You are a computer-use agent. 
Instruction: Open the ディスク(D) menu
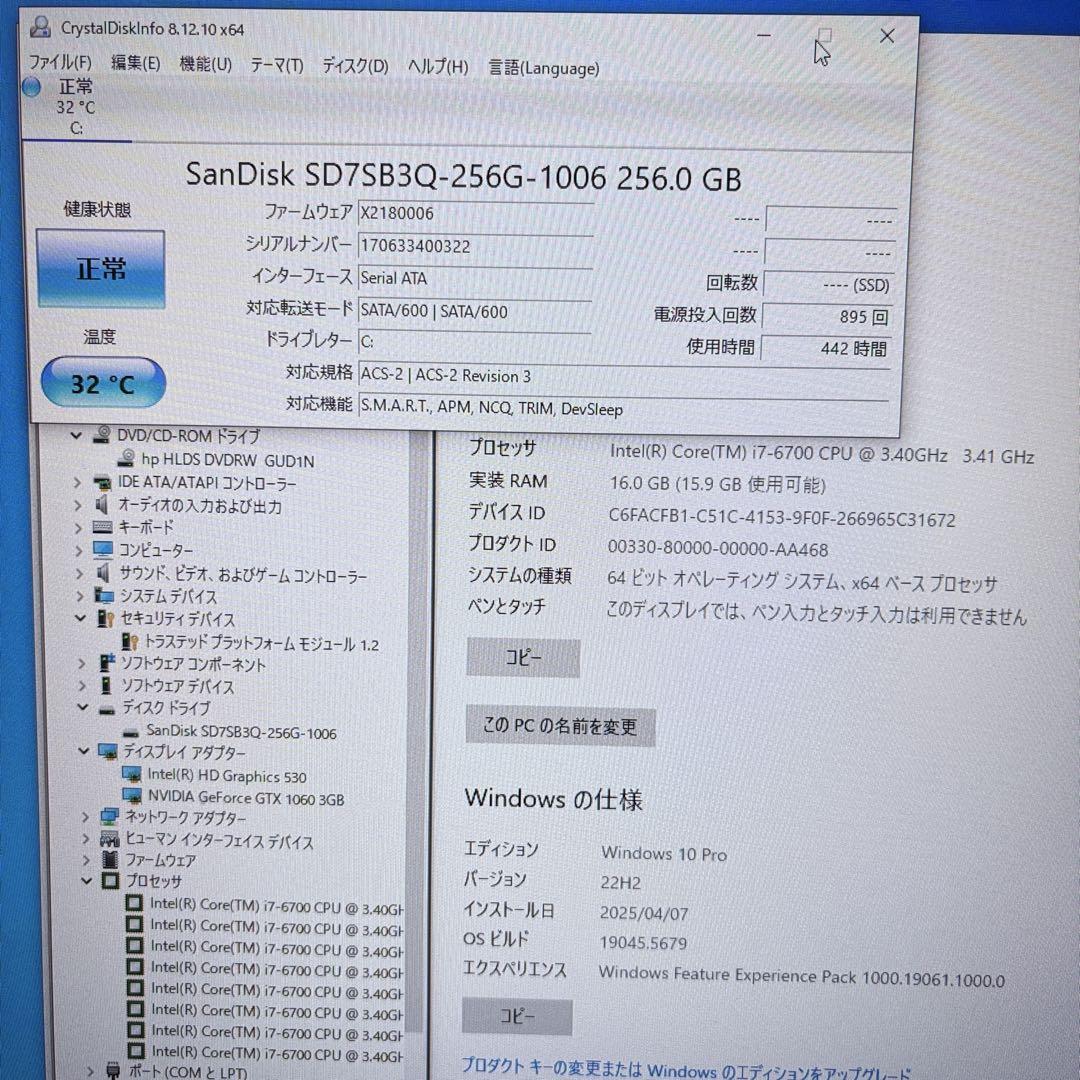pos(355,66)
